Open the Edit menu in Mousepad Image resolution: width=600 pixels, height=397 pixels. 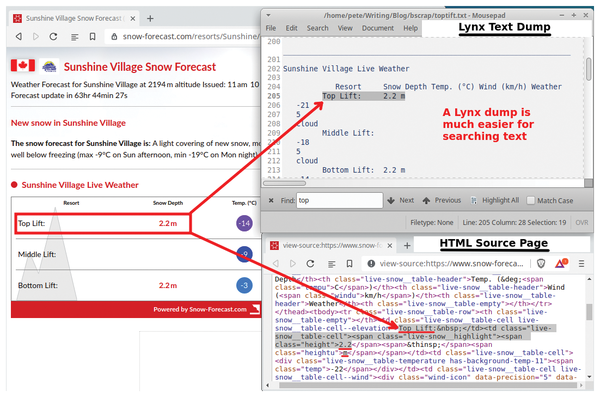[x=291, y=28]
